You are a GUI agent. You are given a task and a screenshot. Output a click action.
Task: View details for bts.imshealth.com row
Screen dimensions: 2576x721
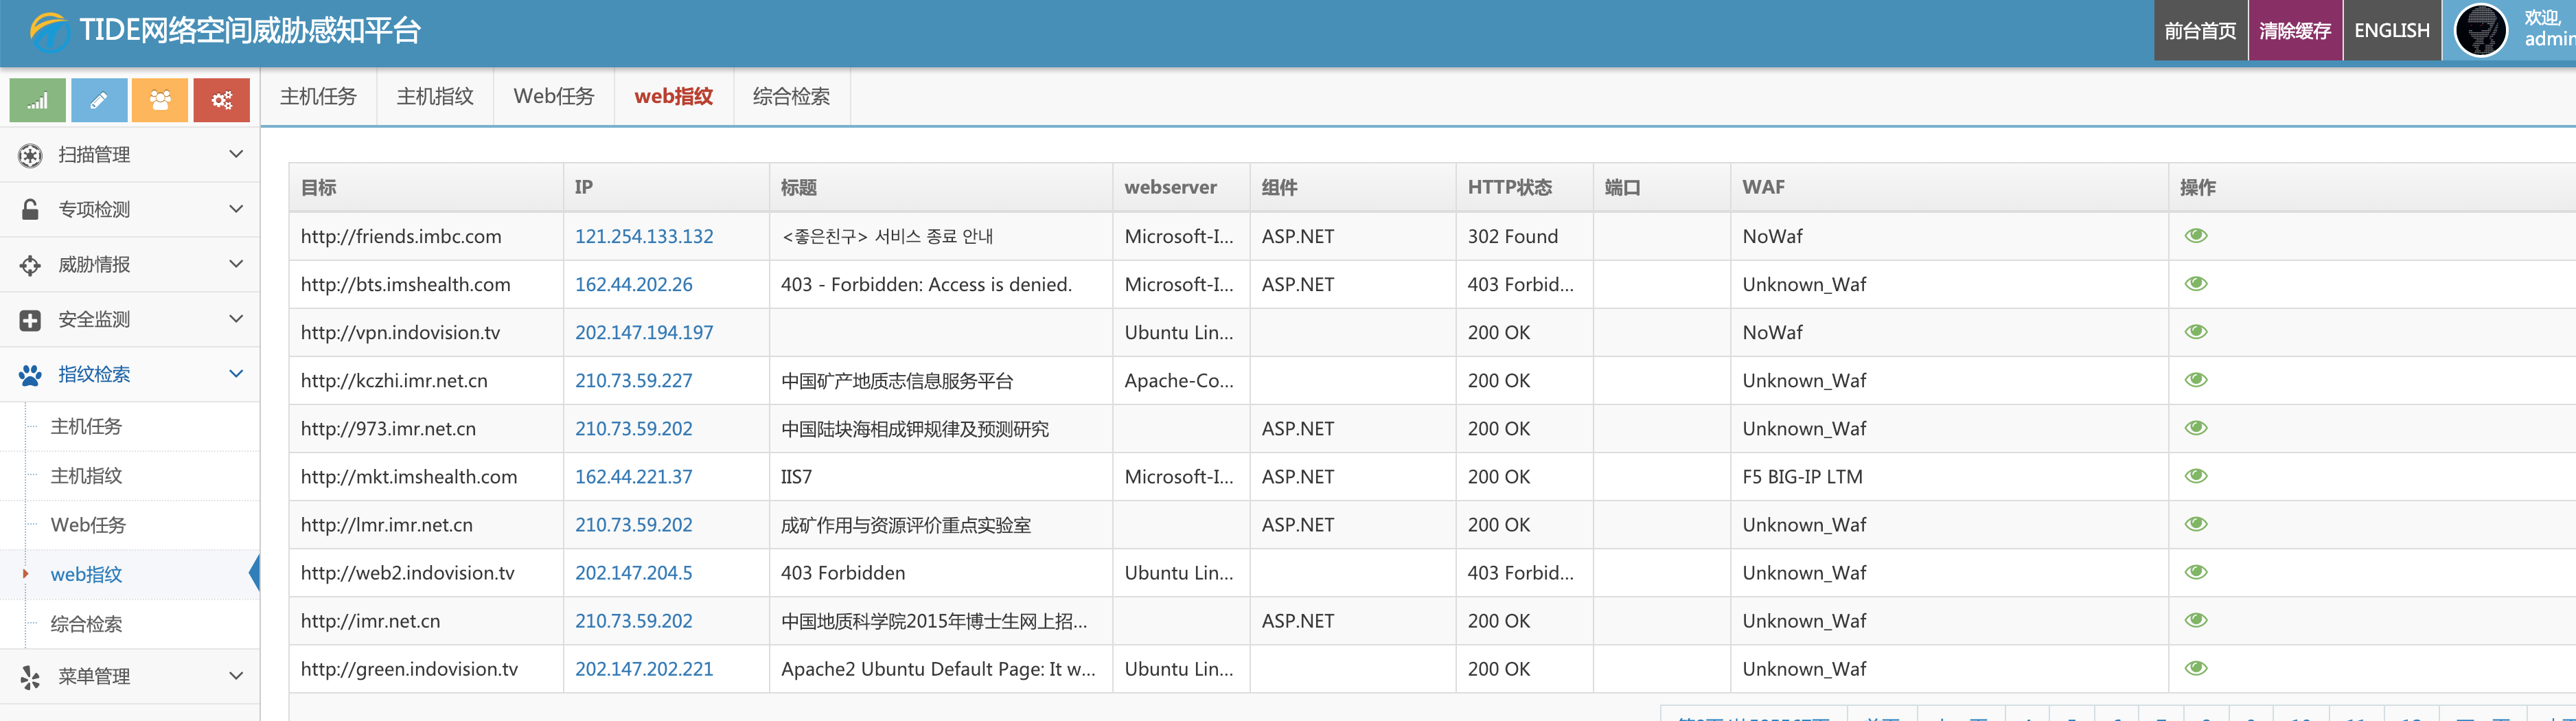pos(2196,284)
